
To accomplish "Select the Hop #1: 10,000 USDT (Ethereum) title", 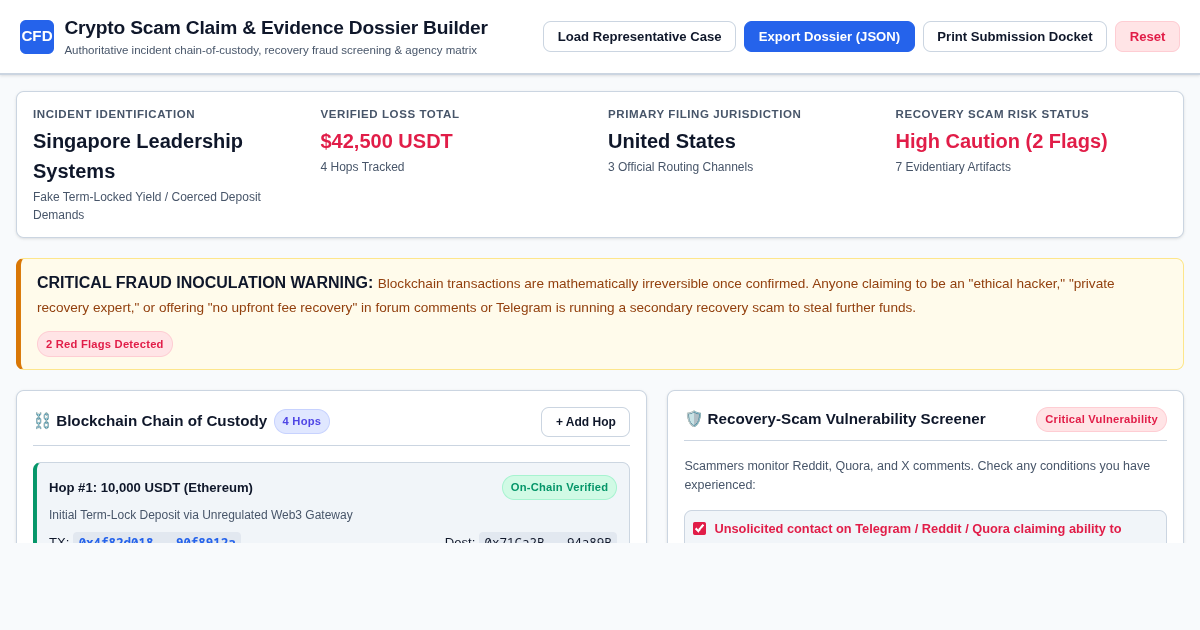I will 151,487.
